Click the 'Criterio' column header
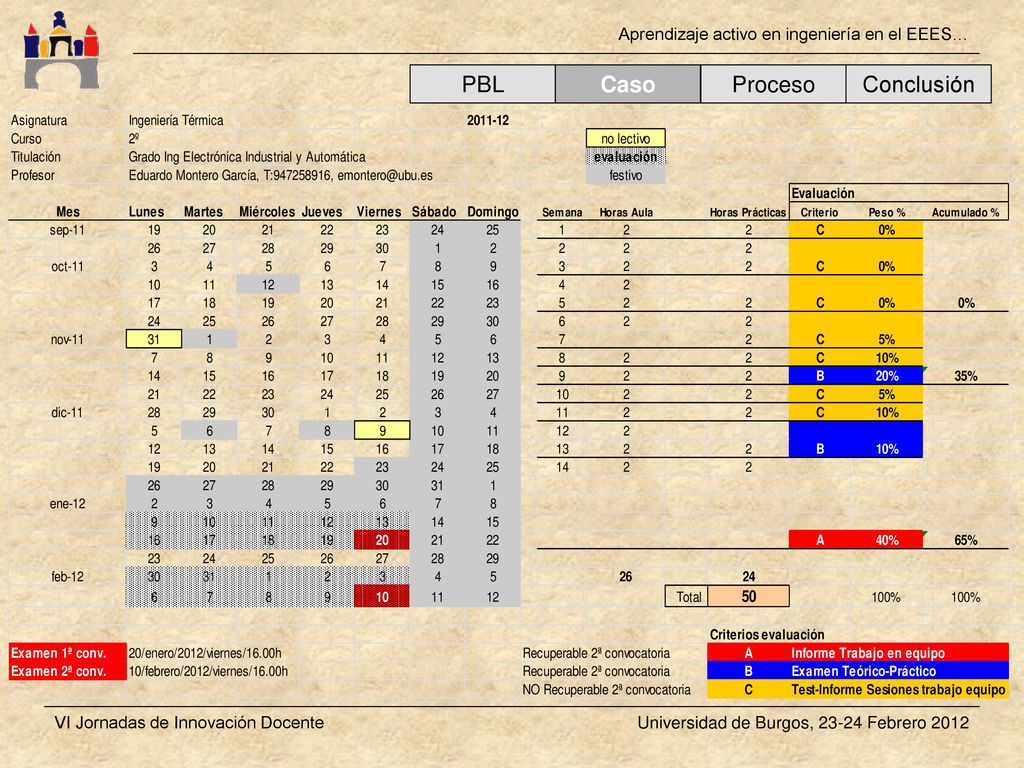 819,212
